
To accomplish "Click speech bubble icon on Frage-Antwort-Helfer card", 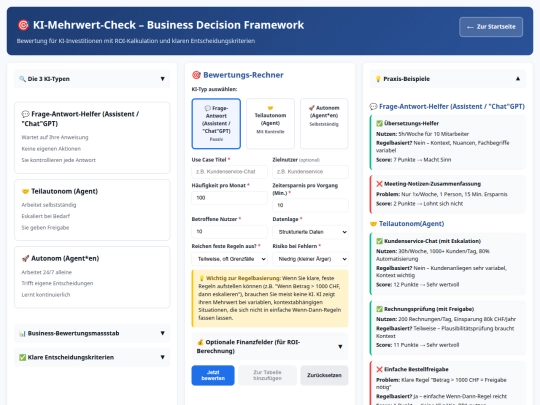I will coord(25,114).
